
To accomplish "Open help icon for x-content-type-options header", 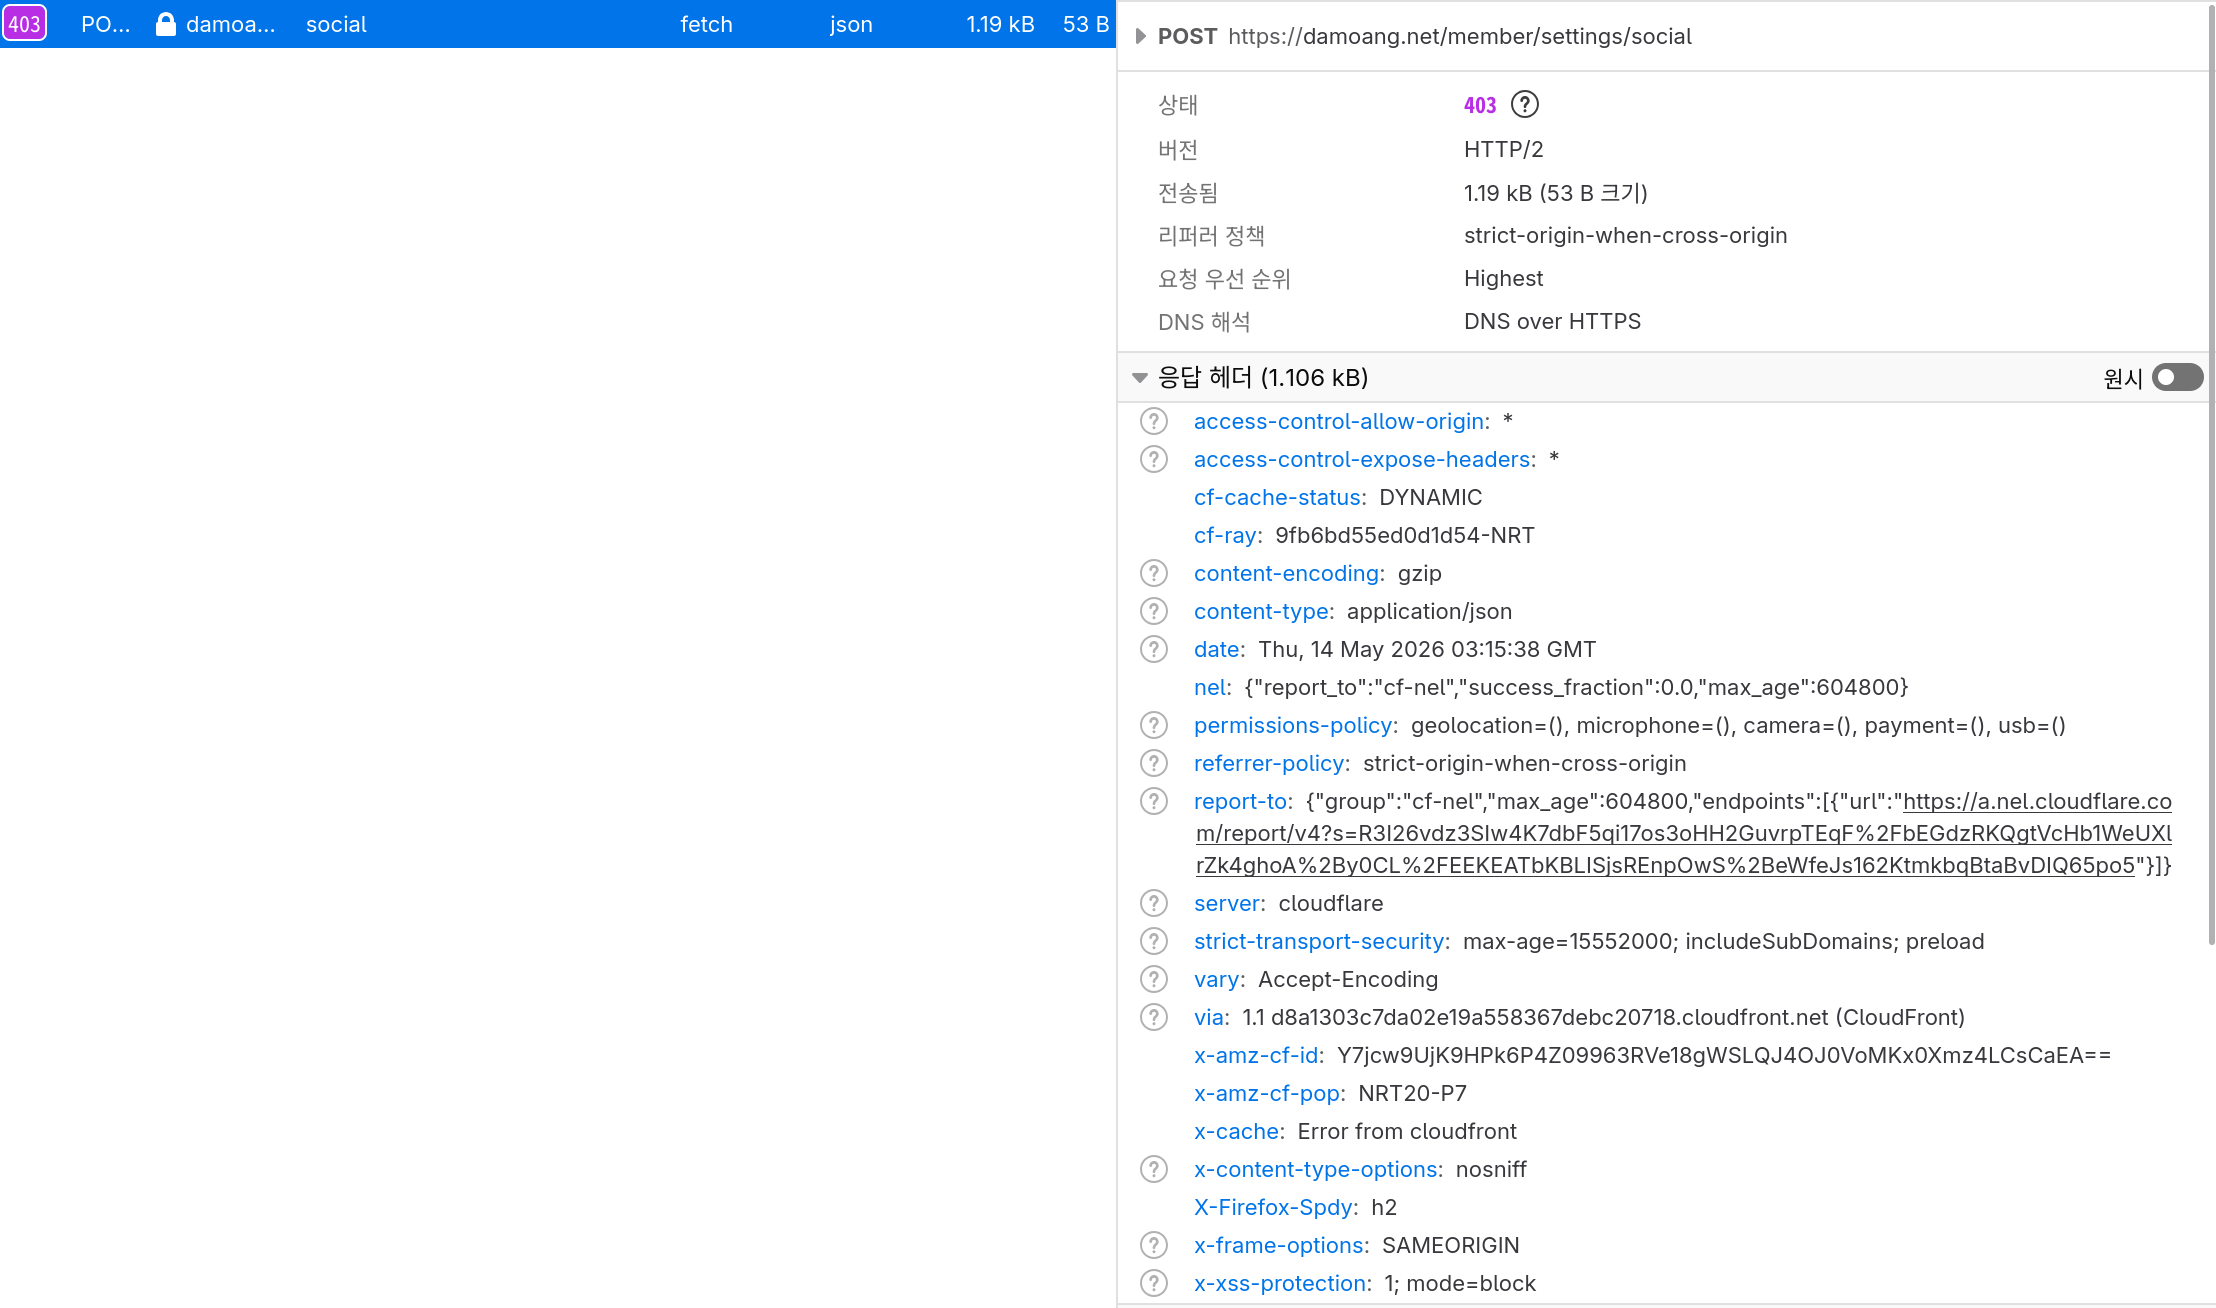I will (x=1154, y=1169).
